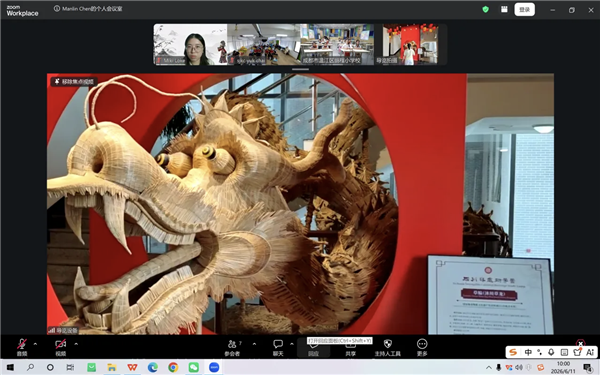Open Windows taskbar search
The image size is (600, 375).
(x=30, y=367)
